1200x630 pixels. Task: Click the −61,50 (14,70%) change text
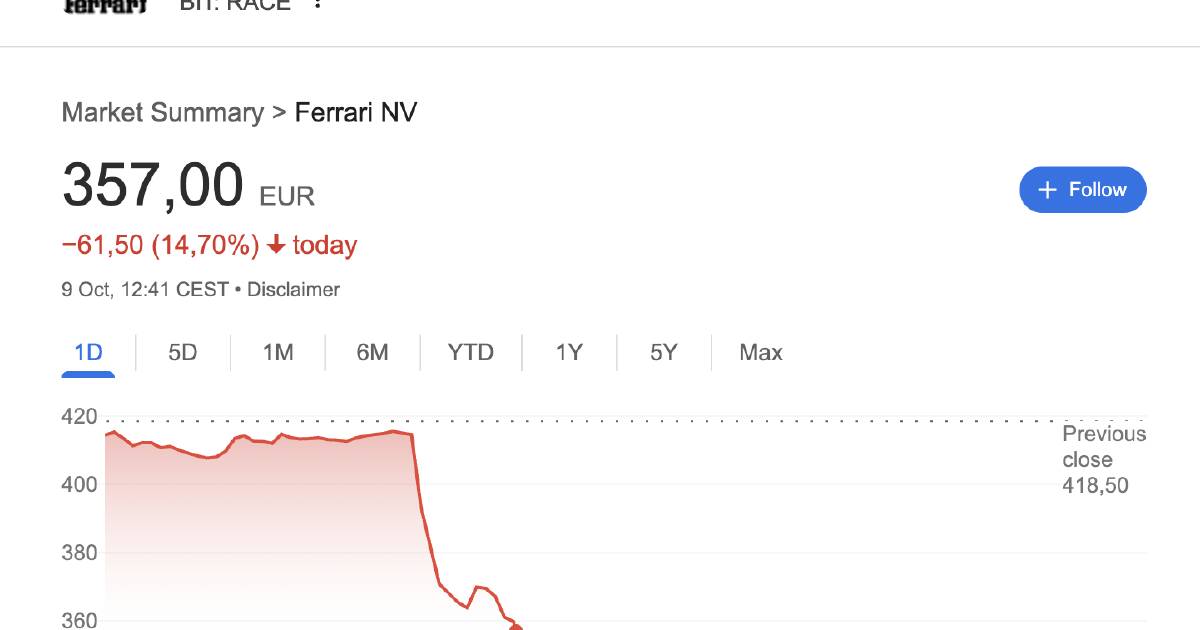click(160, 245)
